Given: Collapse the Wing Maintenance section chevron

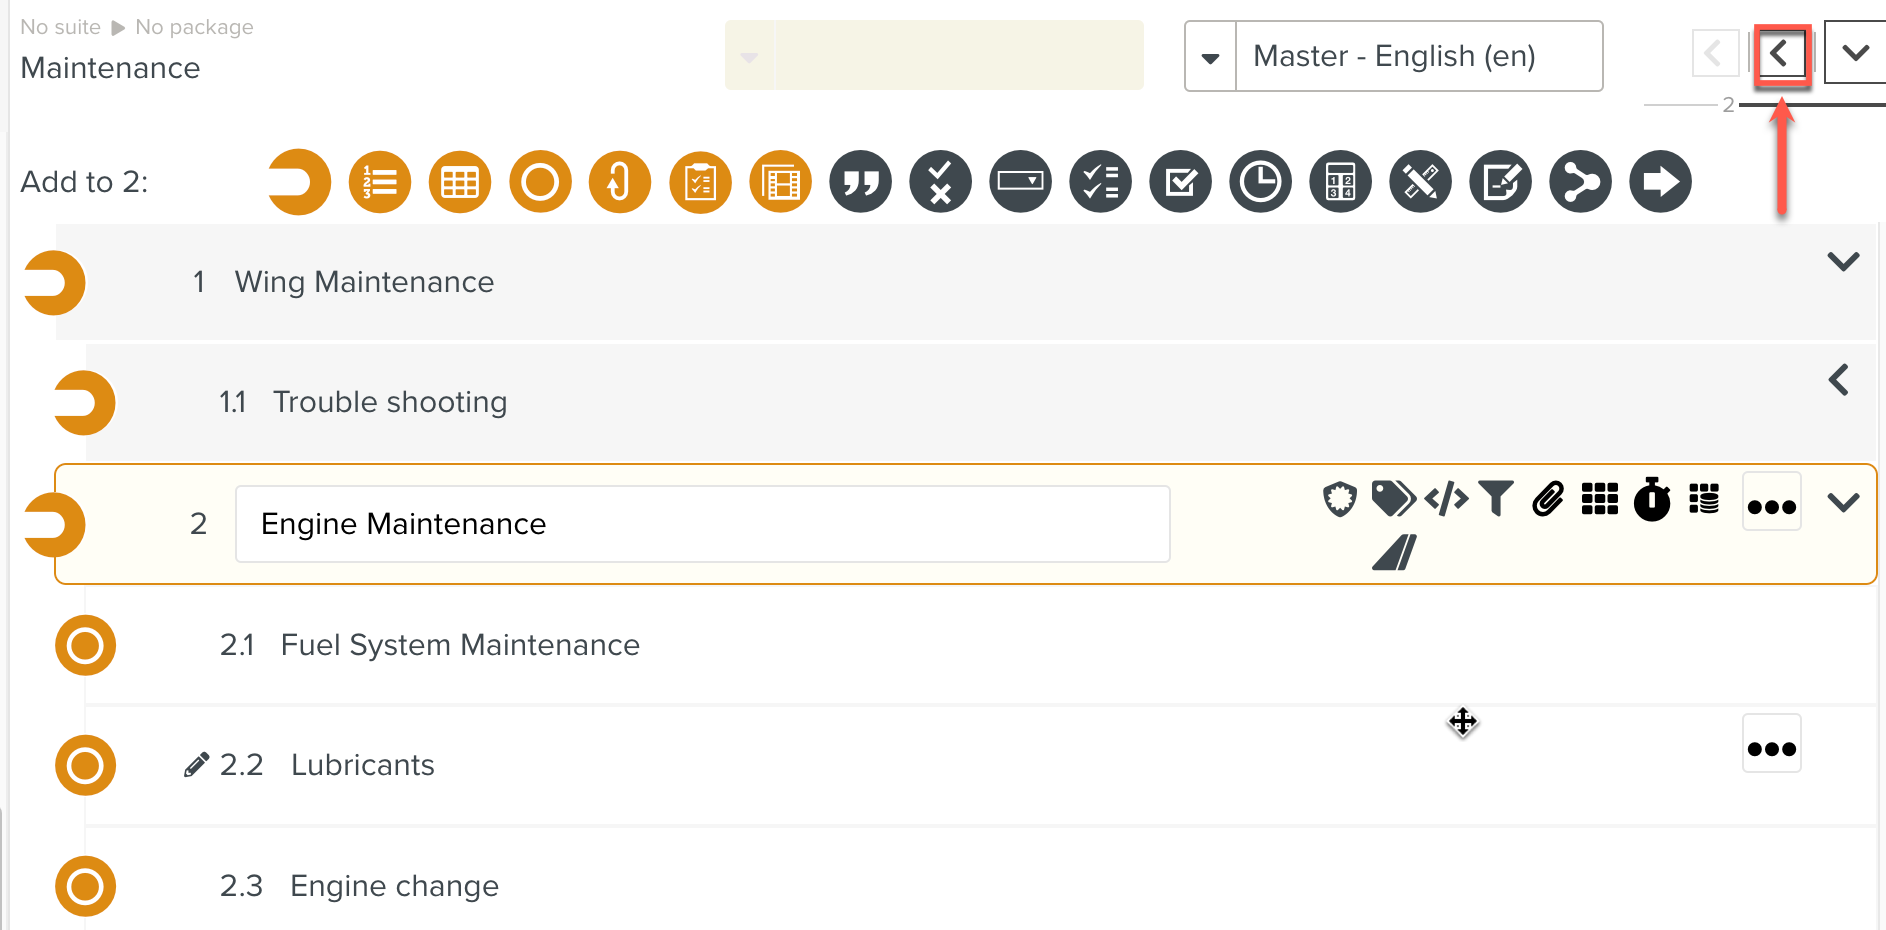Looking at the screenshot, I should (x=1842, y=262).
